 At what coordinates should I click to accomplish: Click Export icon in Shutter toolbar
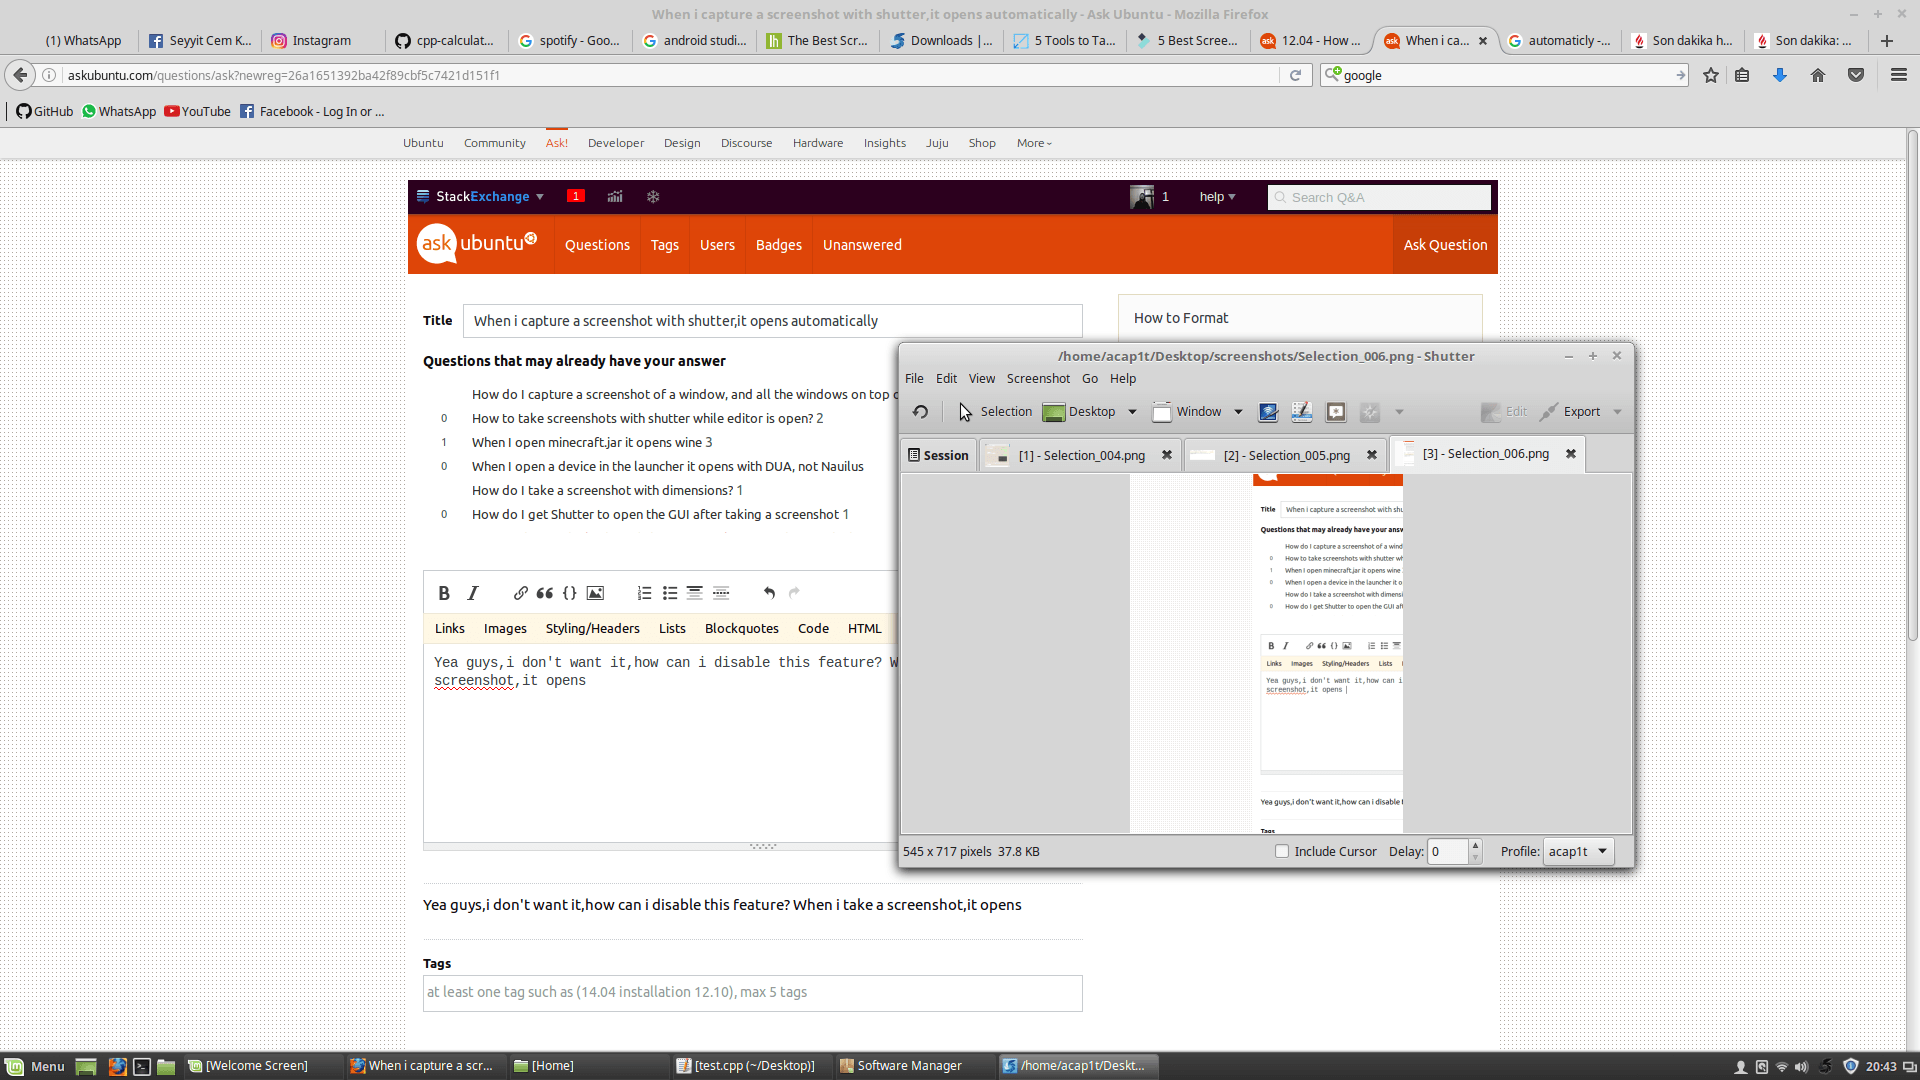pos(1570,412)
